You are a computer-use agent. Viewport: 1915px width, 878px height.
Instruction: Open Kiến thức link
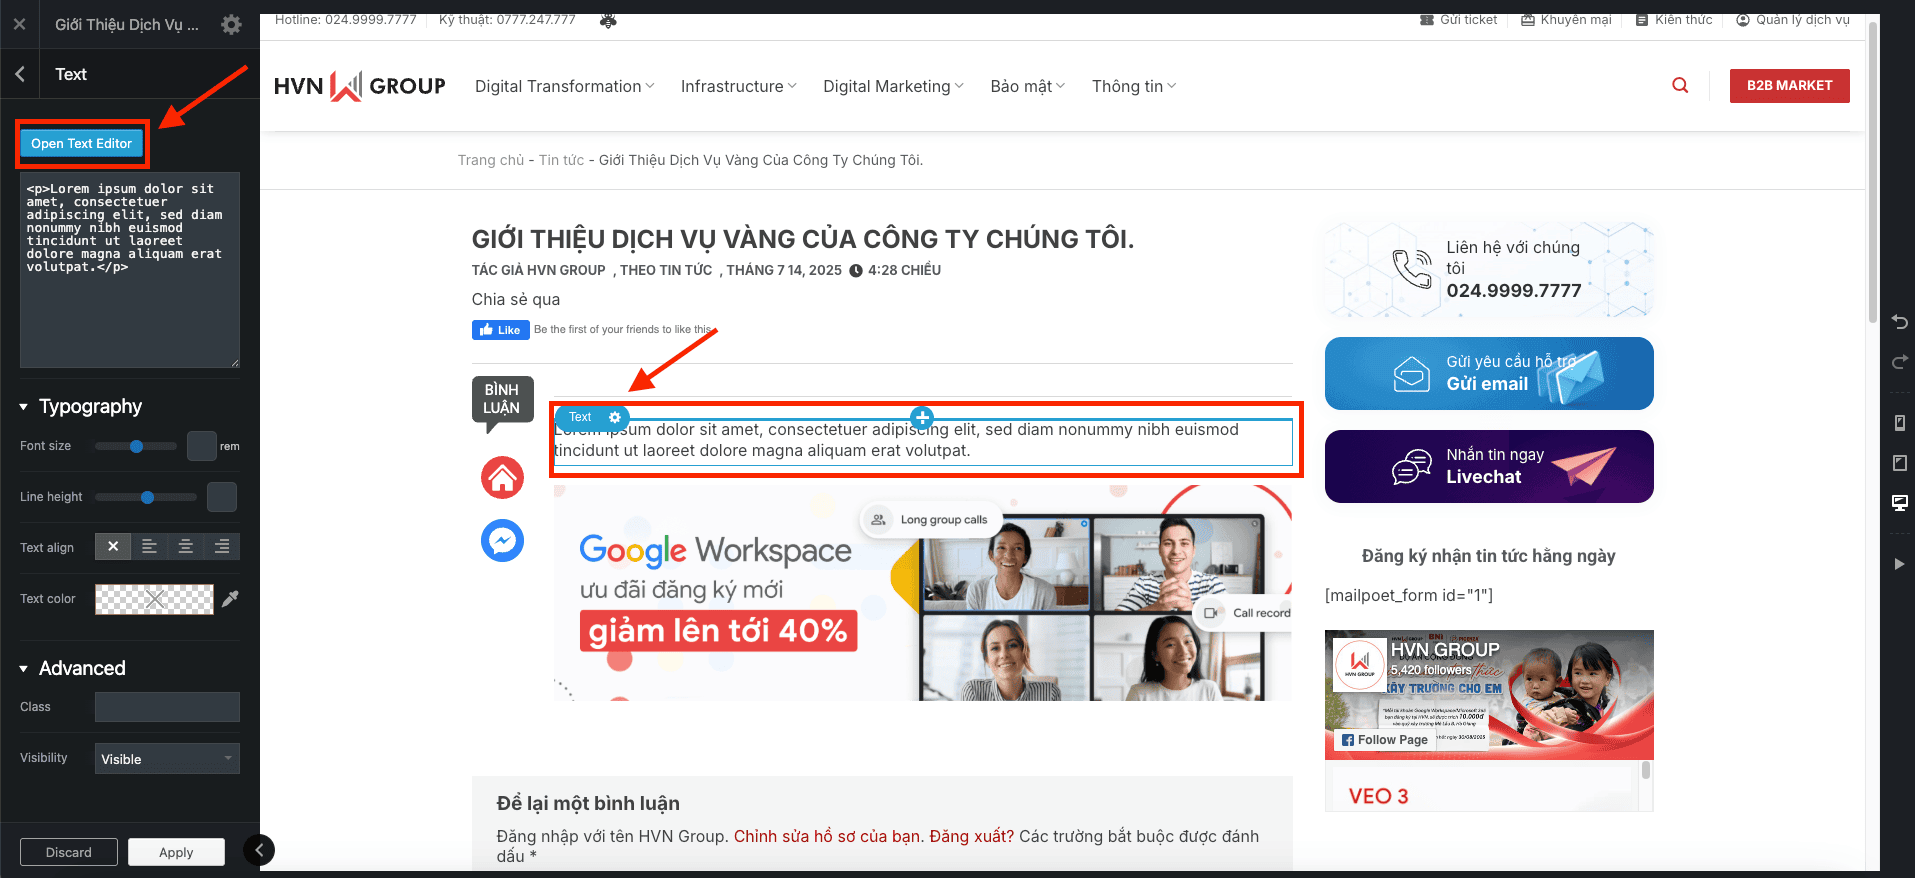click(x=1674, y=20)
